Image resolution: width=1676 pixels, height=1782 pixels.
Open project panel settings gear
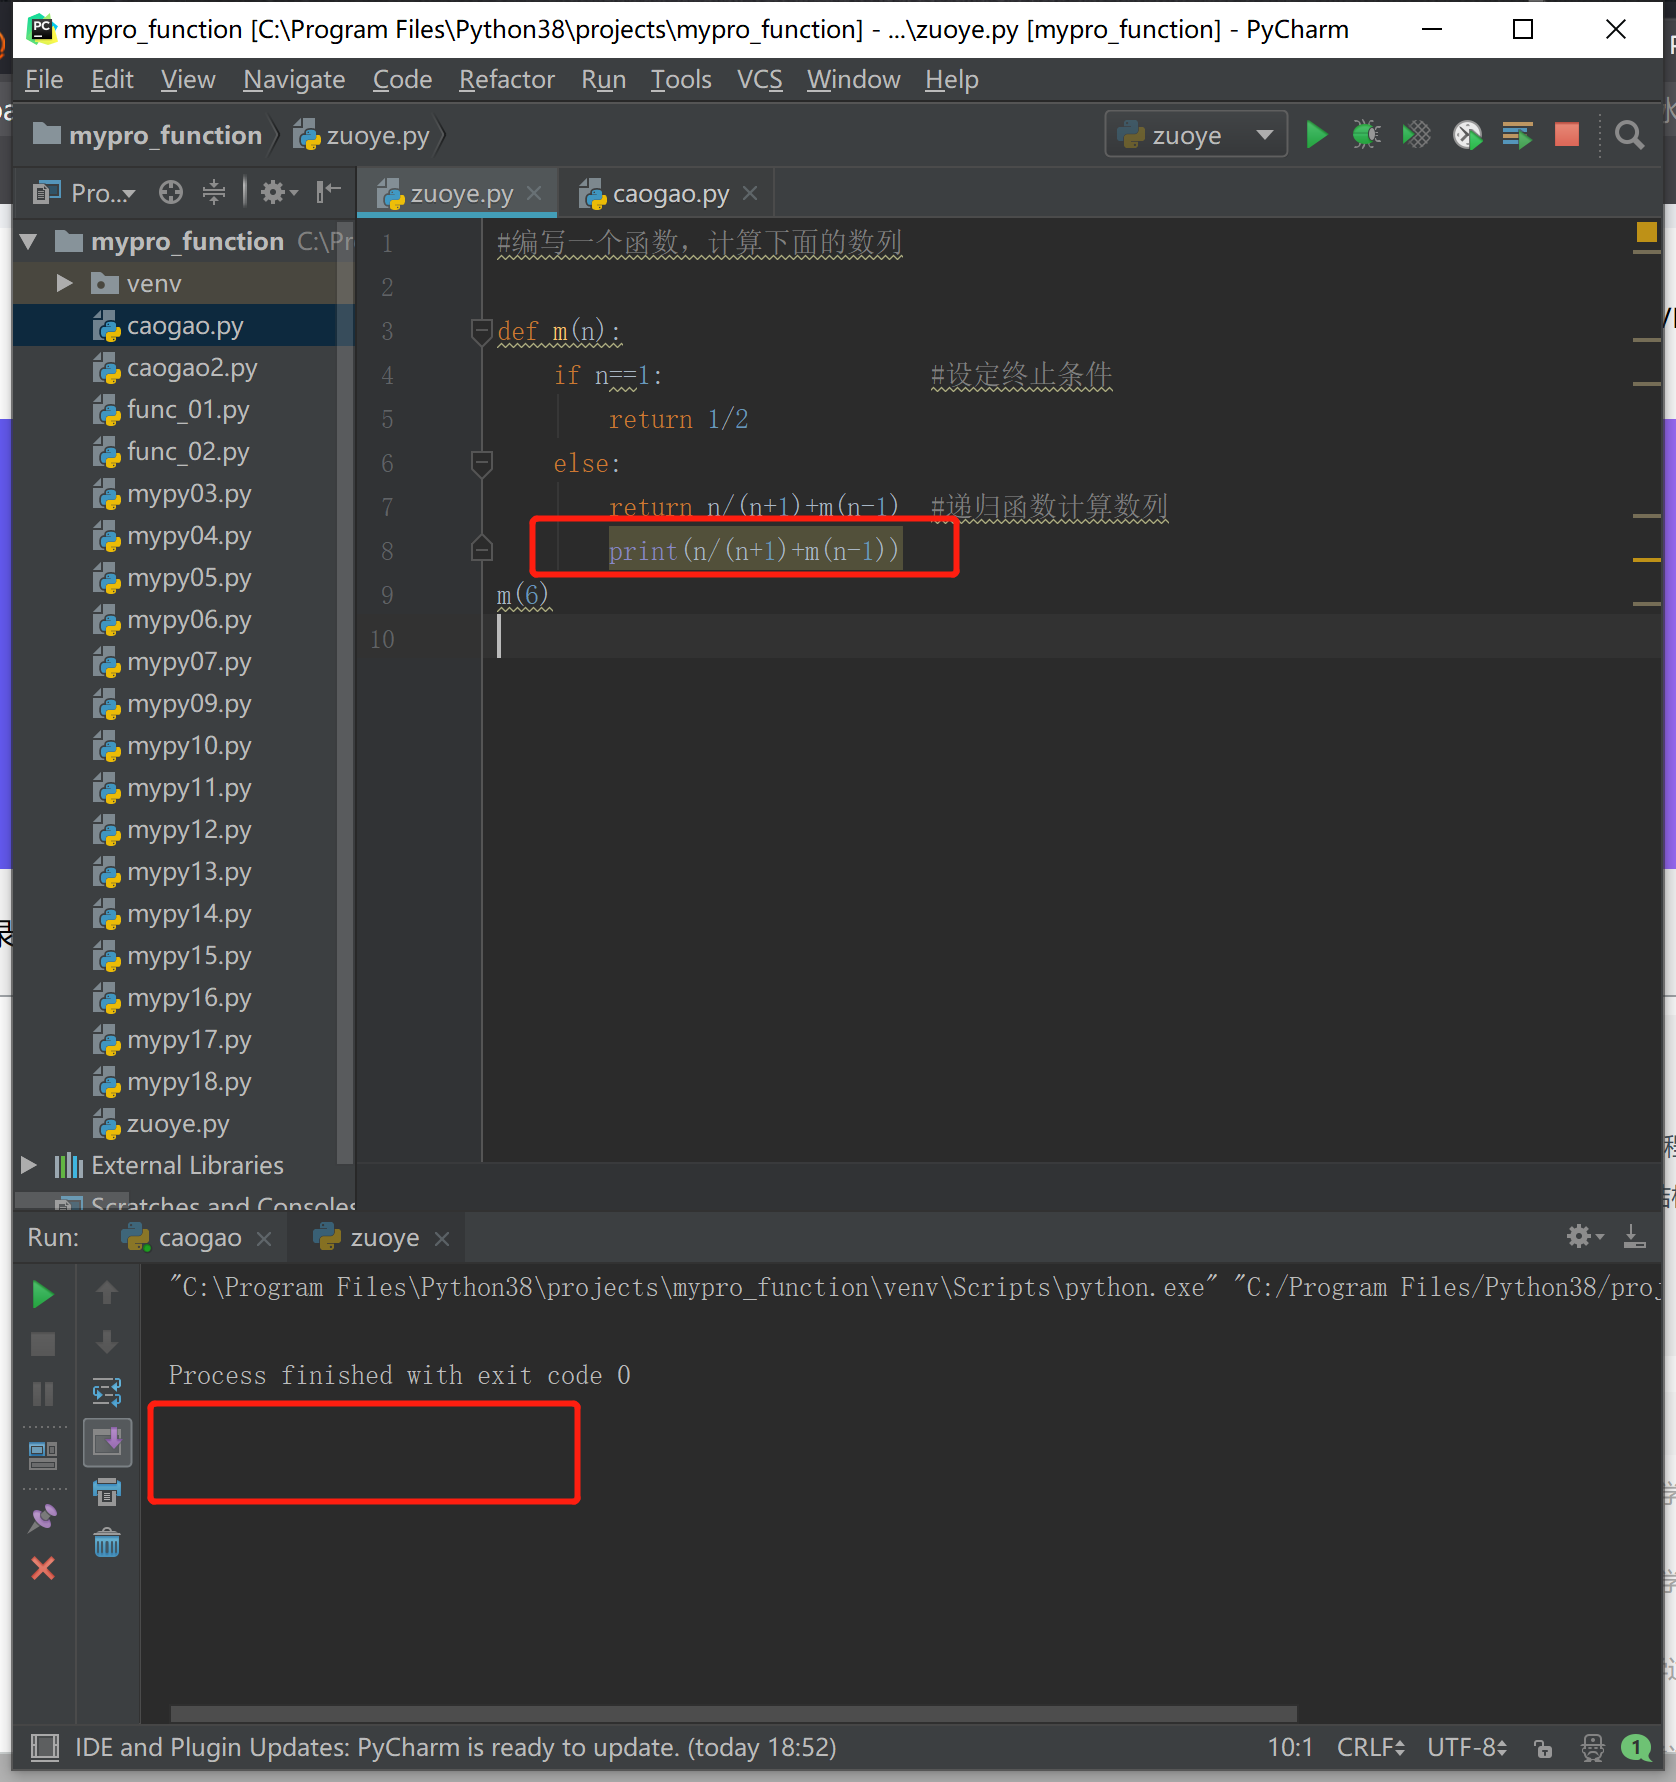point(278,192)
